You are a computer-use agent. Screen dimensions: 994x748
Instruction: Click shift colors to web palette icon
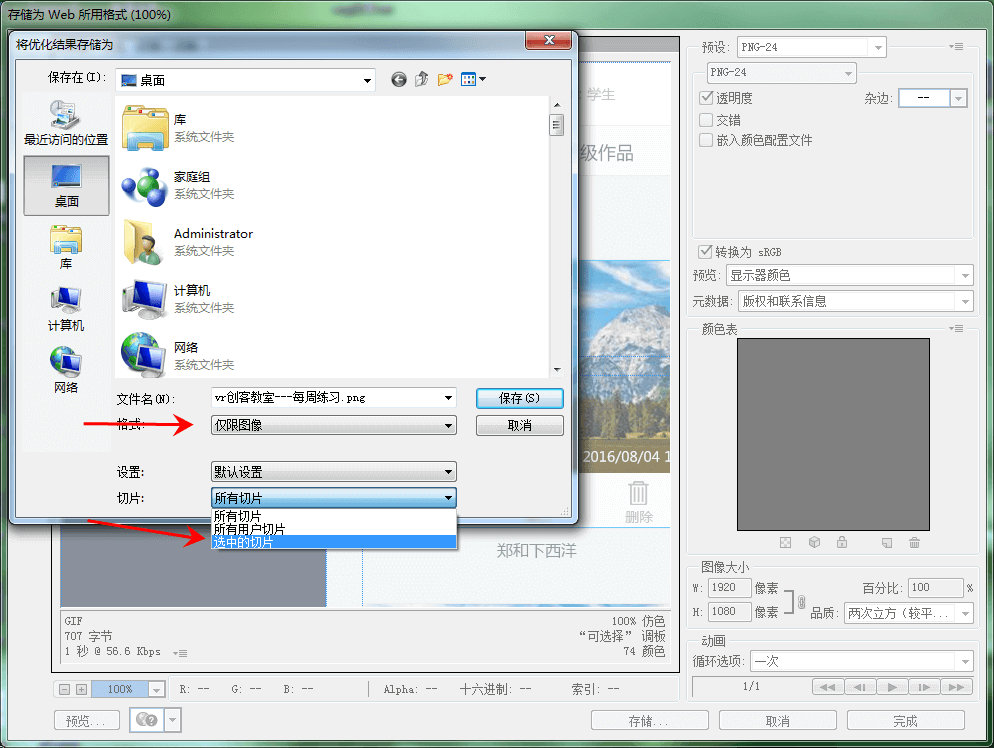[x=815, y=543]
